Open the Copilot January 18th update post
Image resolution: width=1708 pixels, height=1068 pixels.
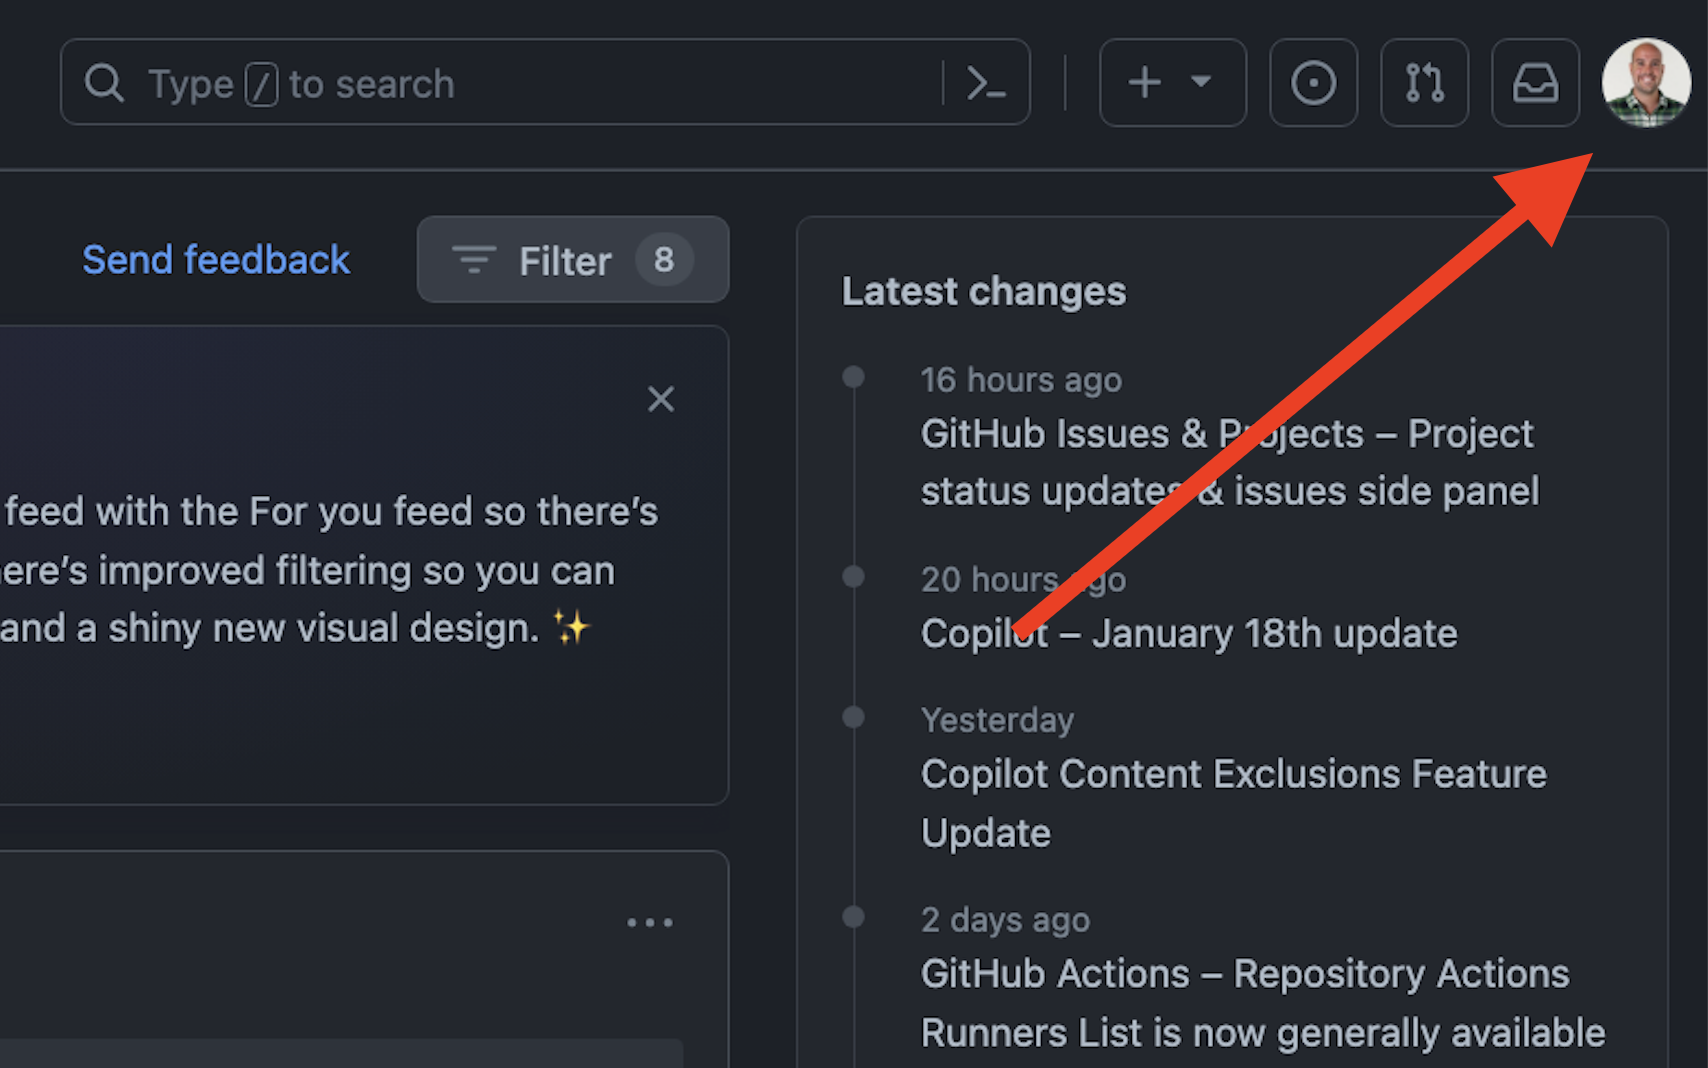tap(1188, 632)
